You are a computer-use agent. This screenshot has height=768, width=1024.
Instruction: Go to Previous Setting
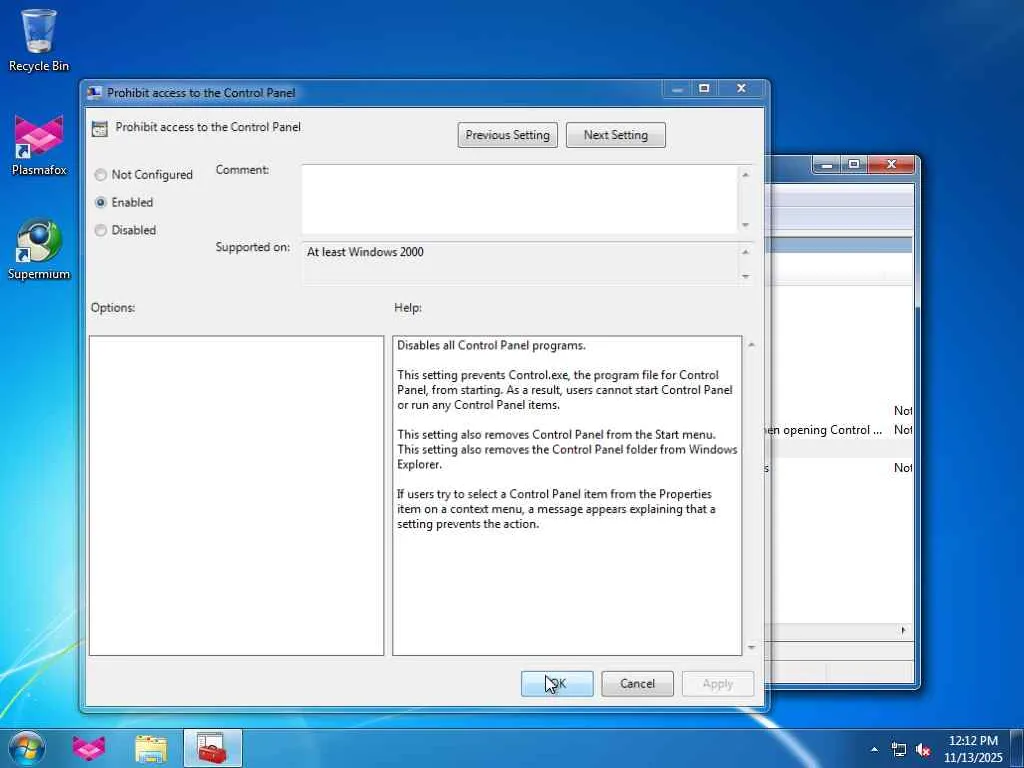click(507, 135)
